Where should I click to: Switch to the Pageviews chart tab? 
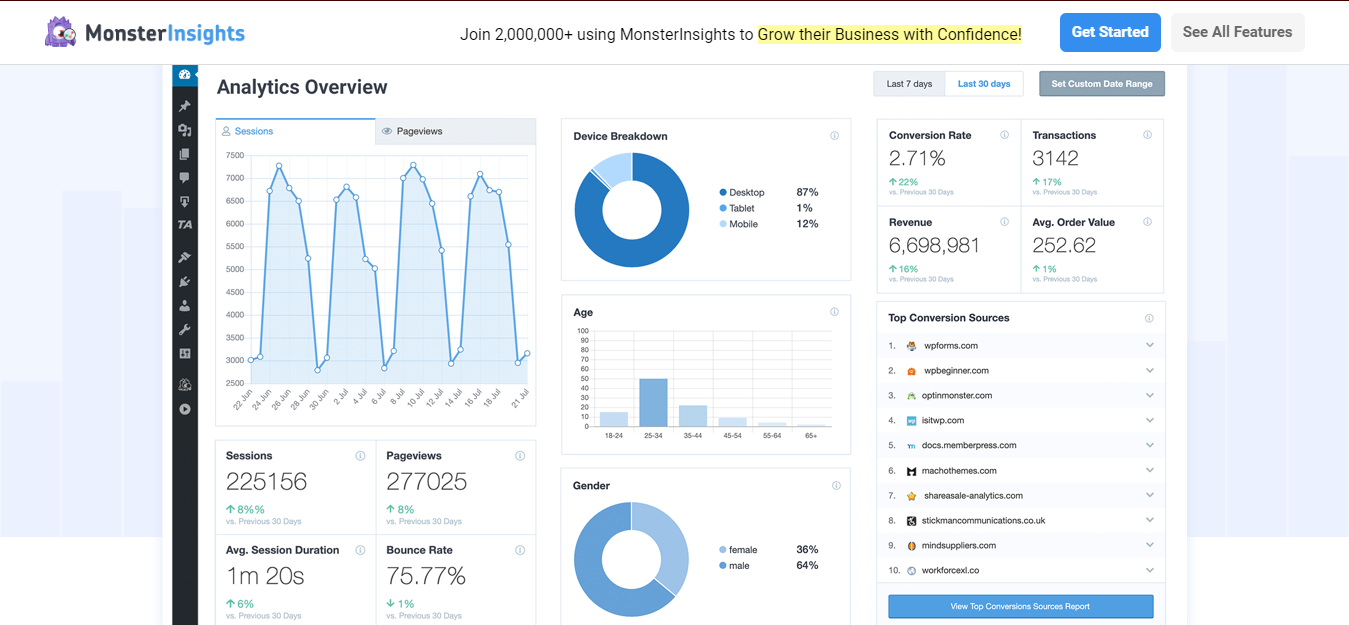456,131
